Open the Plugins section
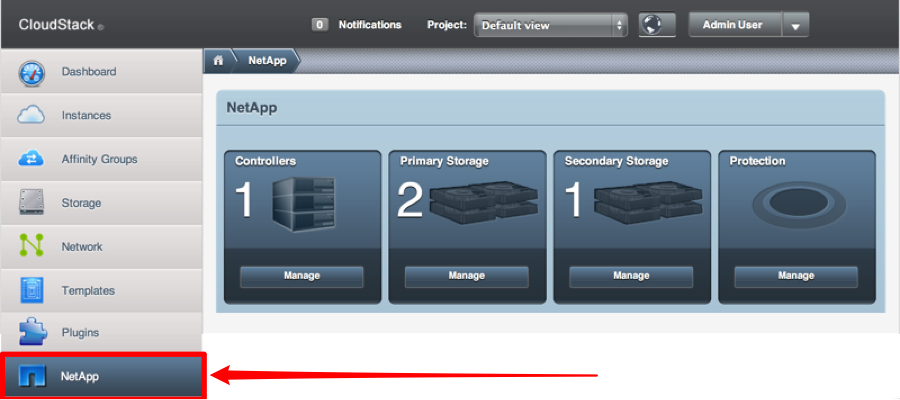Screen dimensions: 900x400 101,332
